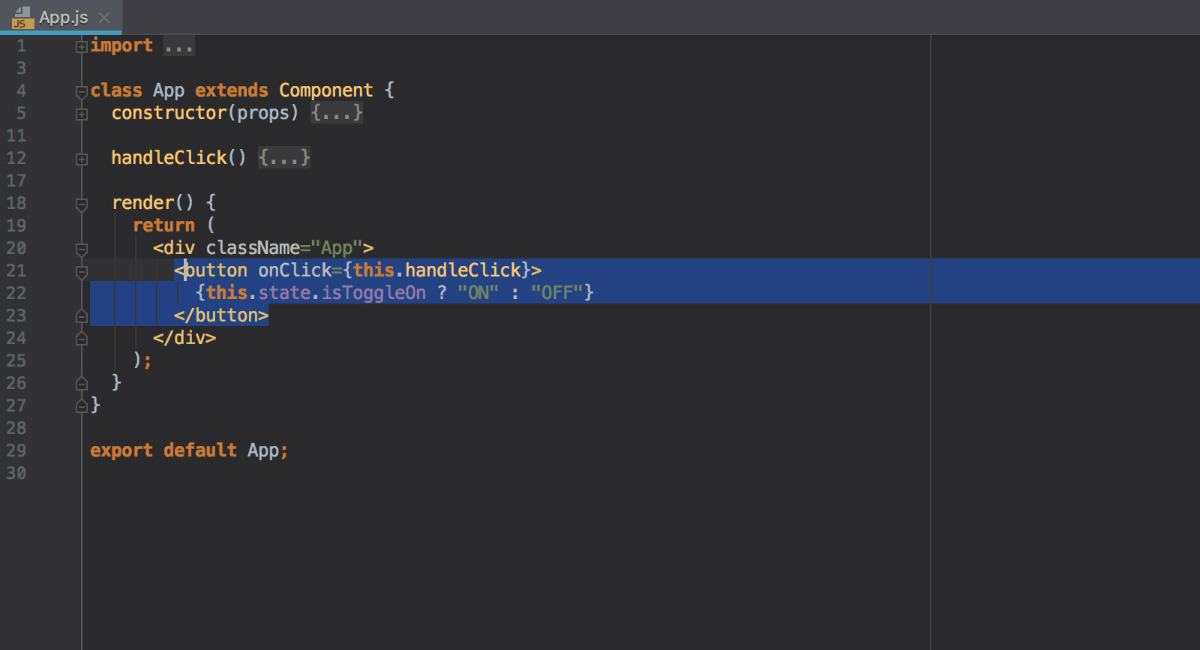This screenshot has width=1200, height=650.
Task: Collapse the render method using its fold marker
Action: point(81,204)
